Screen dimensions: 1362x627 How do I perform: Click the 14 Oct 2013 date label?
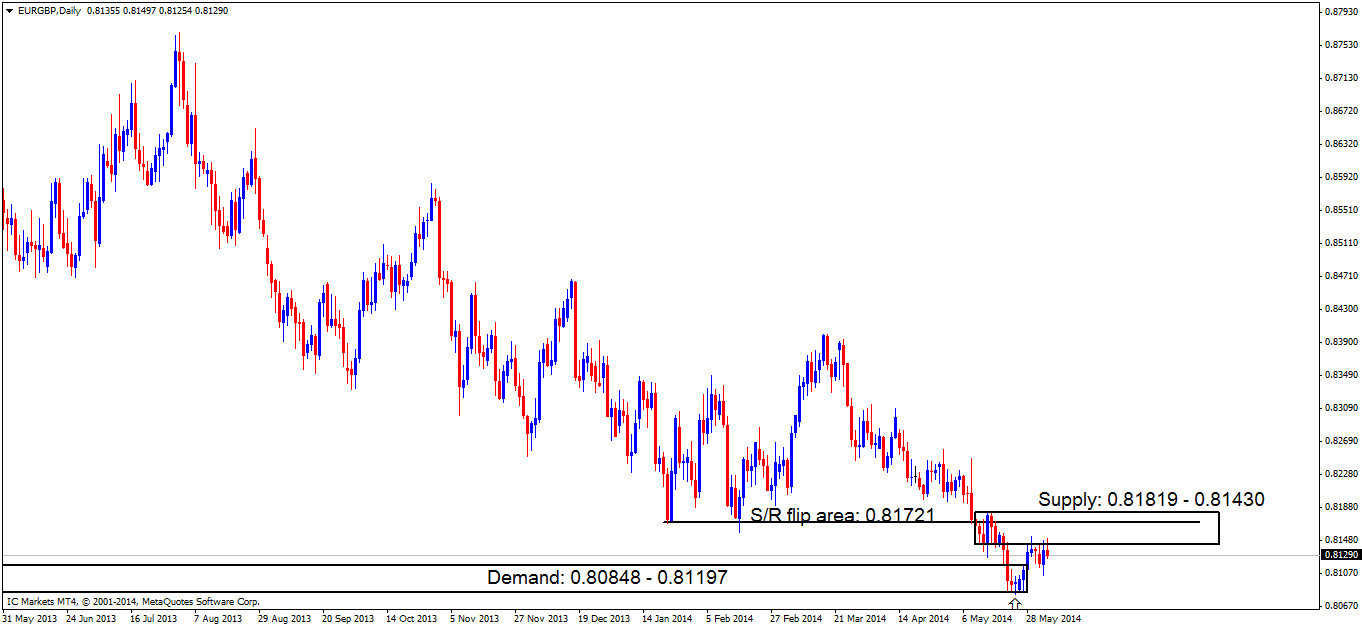tap(411, 619)
